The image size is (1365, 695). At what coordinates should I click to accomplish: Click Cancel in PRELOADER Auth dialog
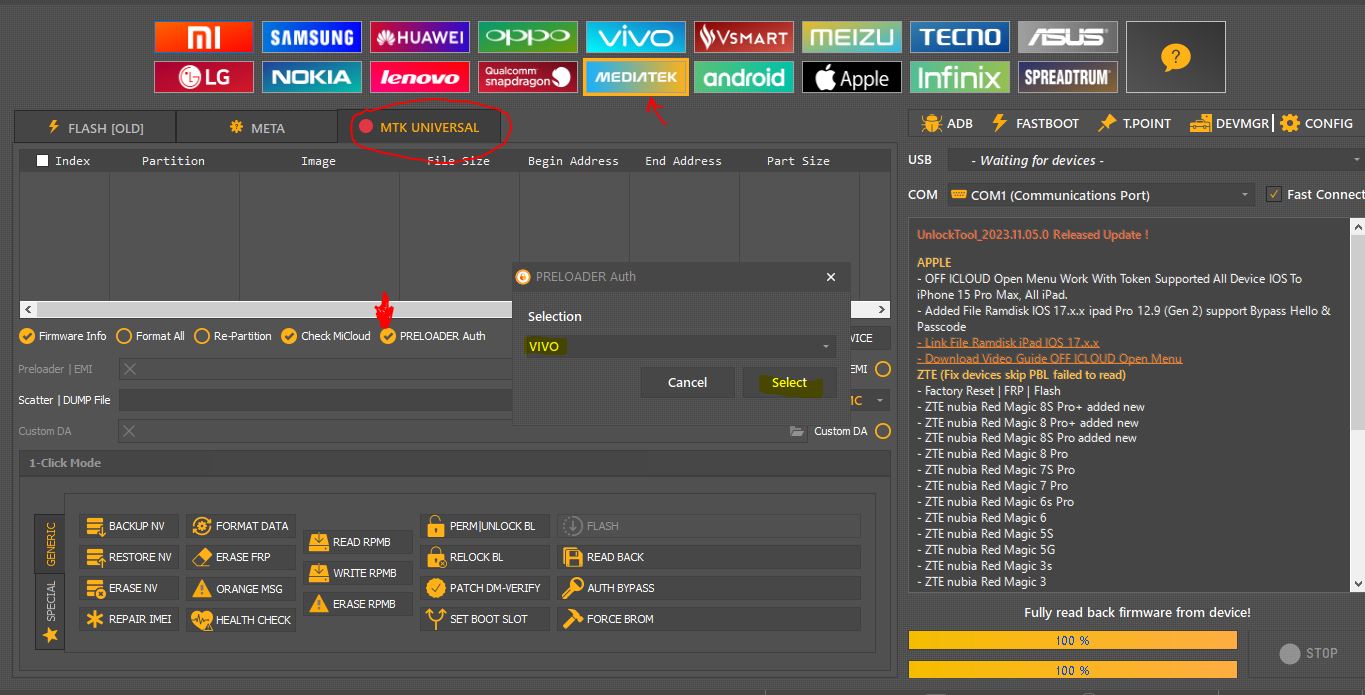[688, 382]
